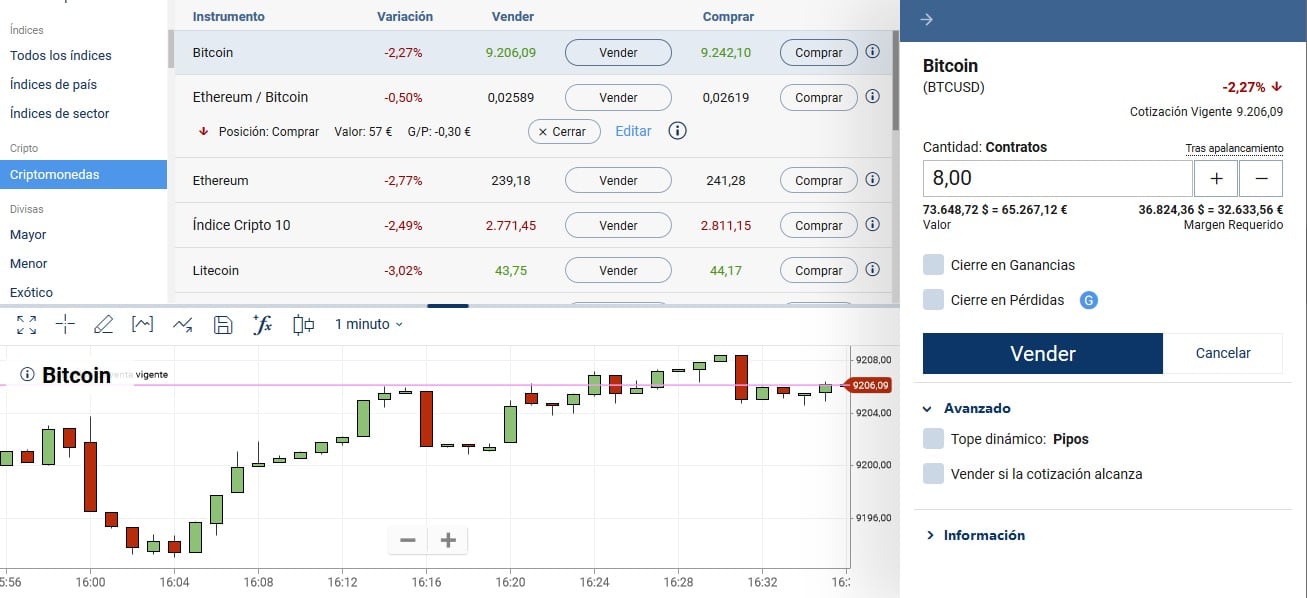Click Pipos unit selector
Viewport: 1307px width, 598px height.
click(x=1071, y=439)
